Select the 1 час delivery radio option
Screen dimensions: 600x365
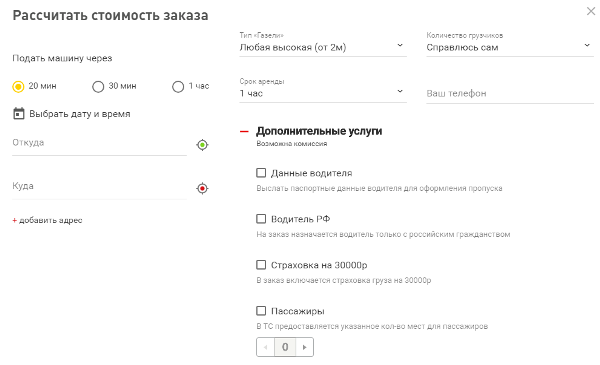[178, 86]
